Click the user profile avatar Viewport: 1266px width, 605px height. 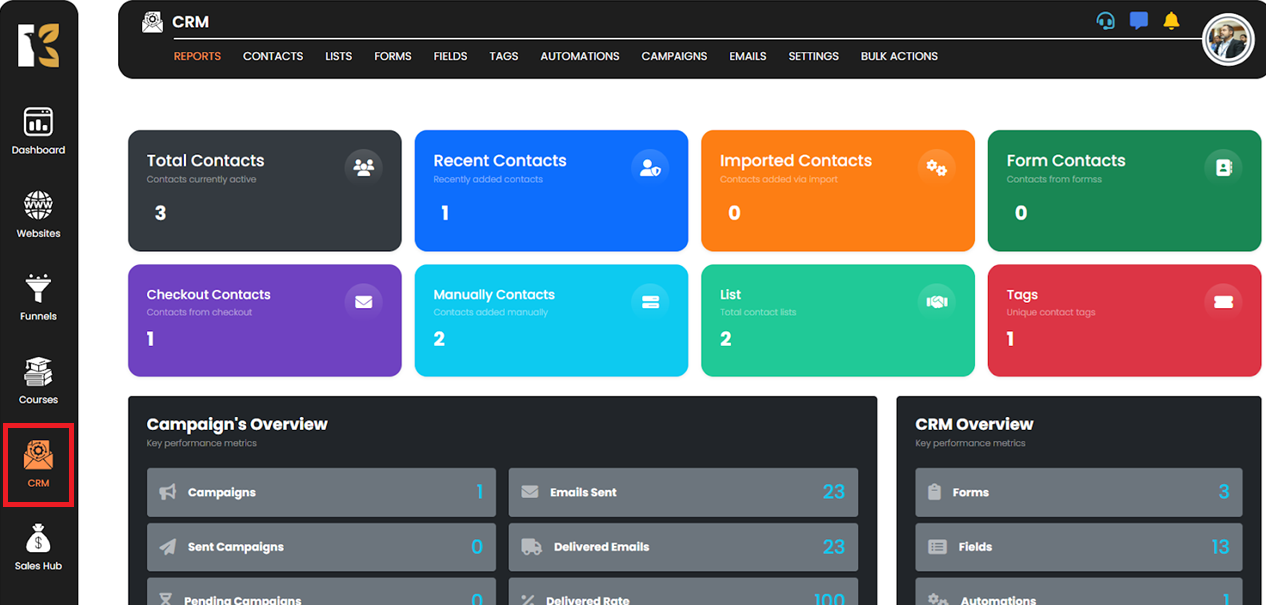1227,40
